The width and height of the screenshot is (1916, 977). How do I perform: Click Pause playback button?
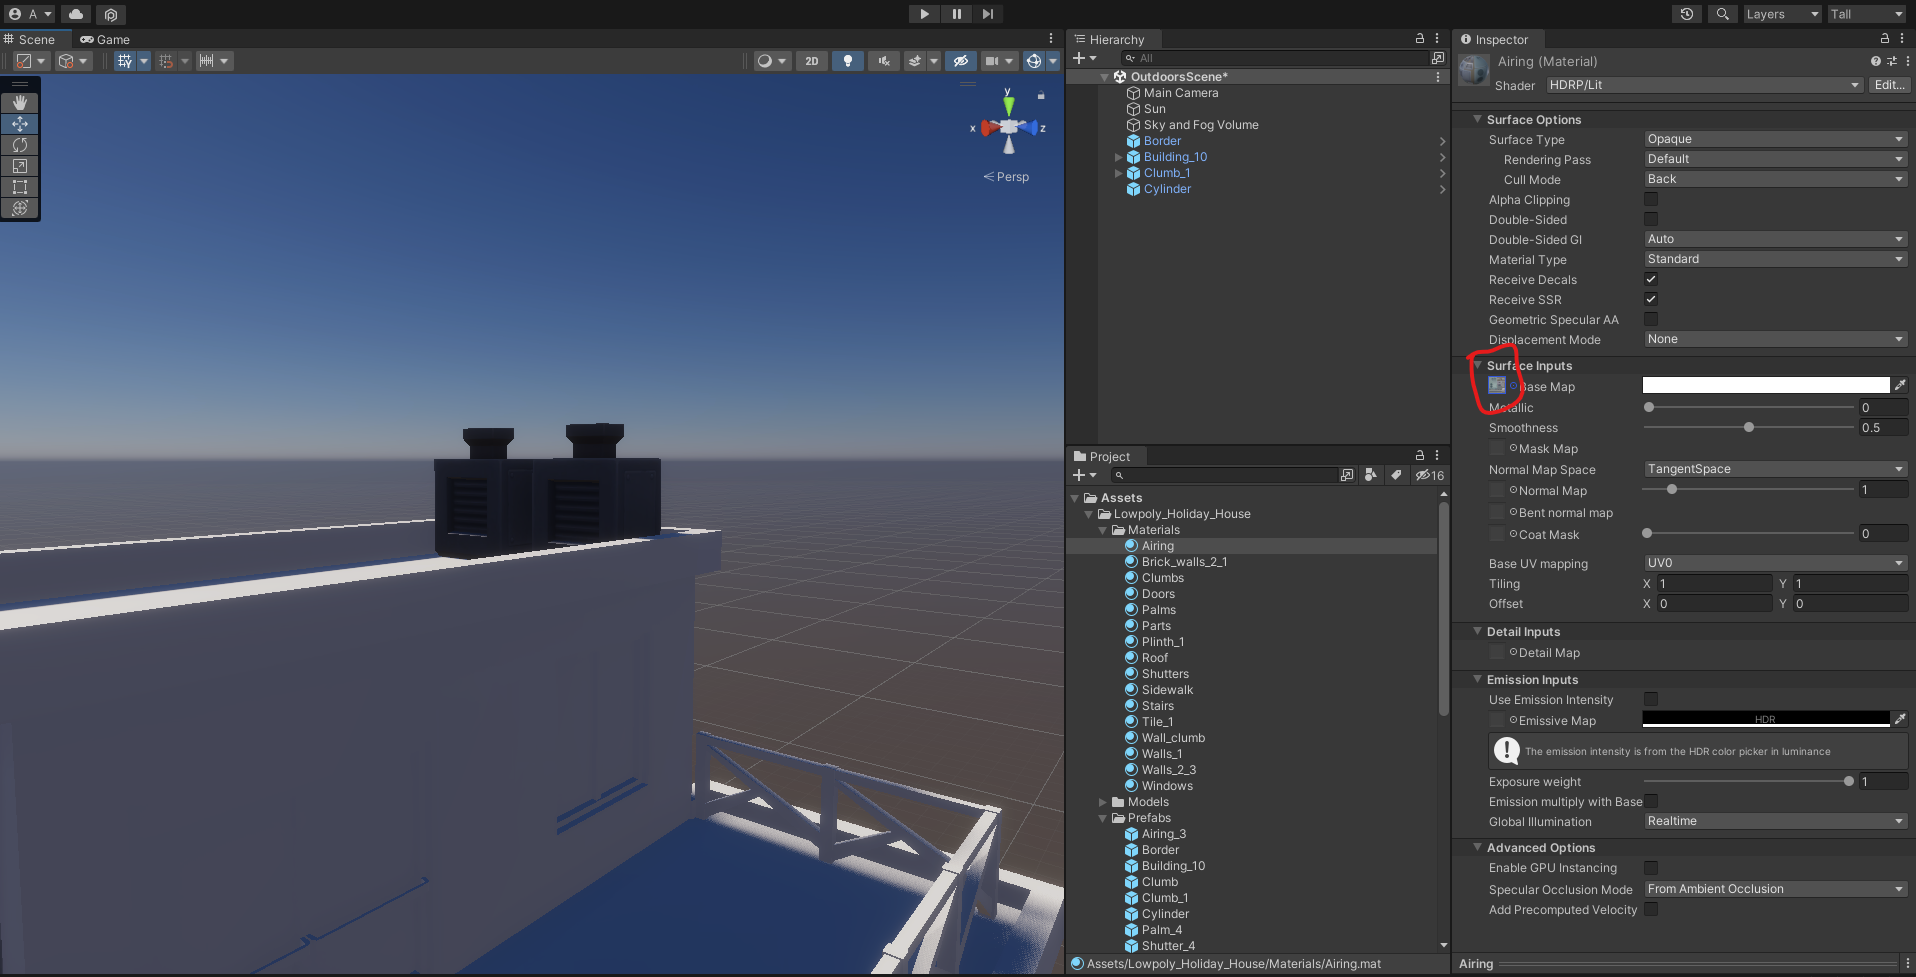[x=956, y=14]
